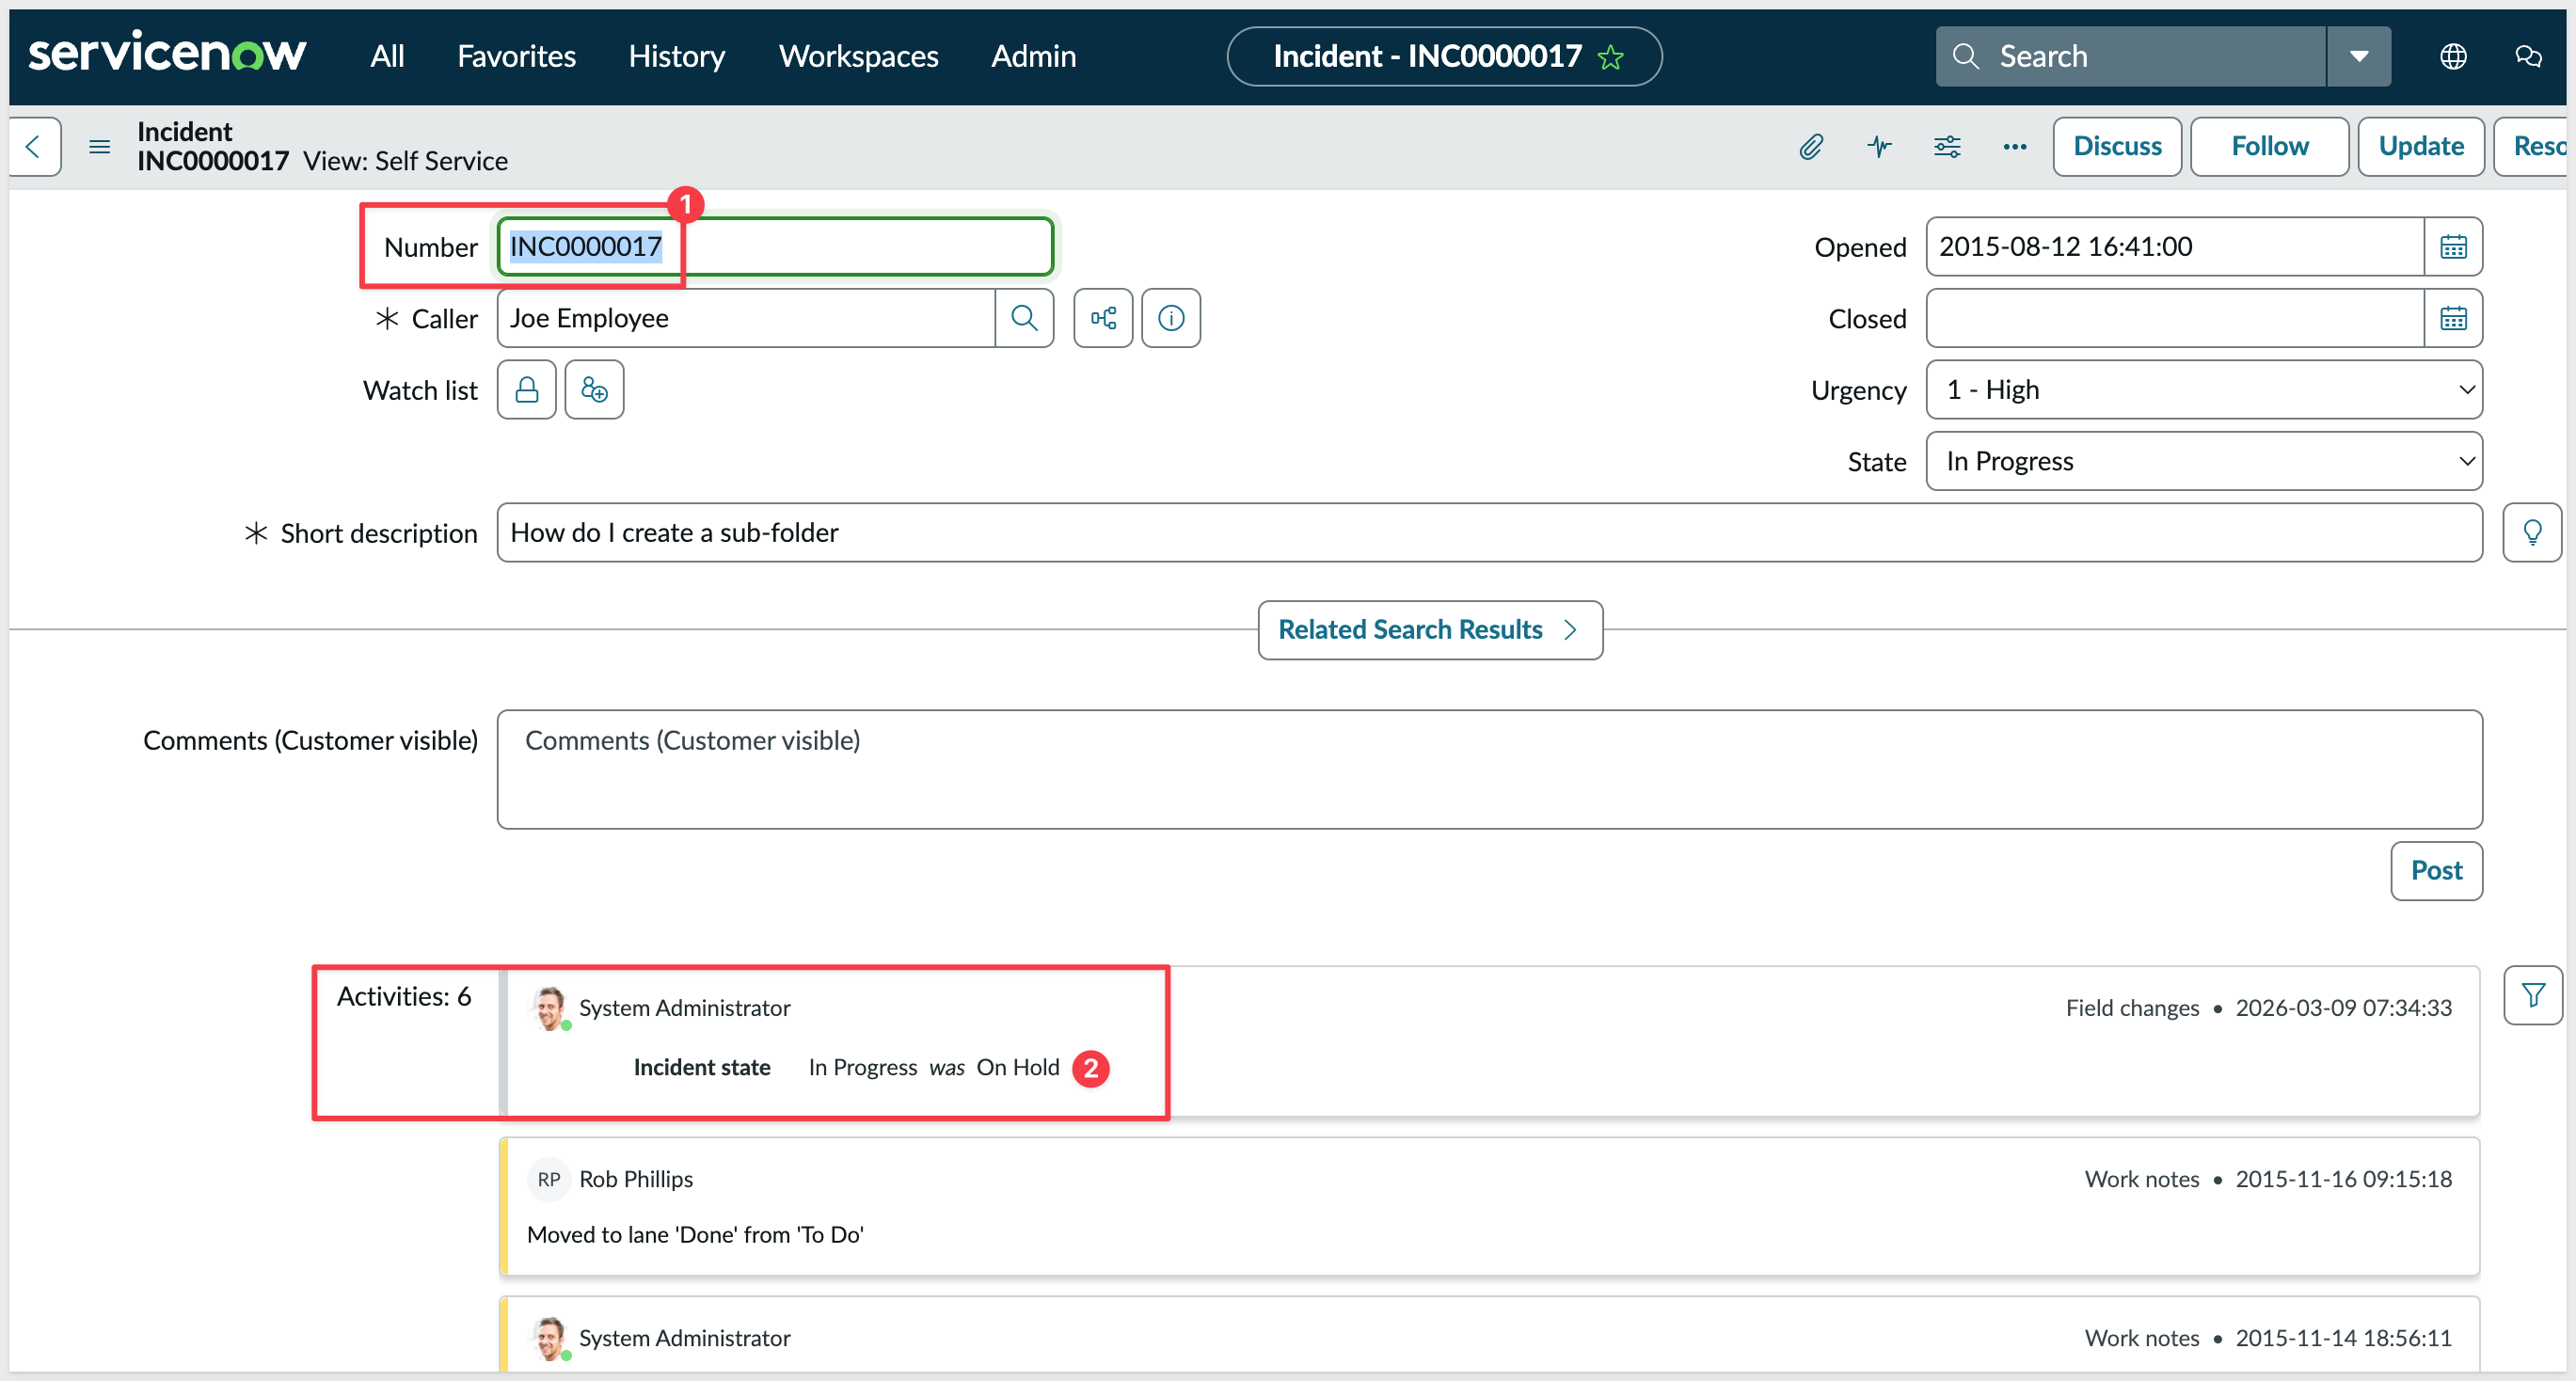
Task: Open the State dropdown
Action: click(2203, 461)
